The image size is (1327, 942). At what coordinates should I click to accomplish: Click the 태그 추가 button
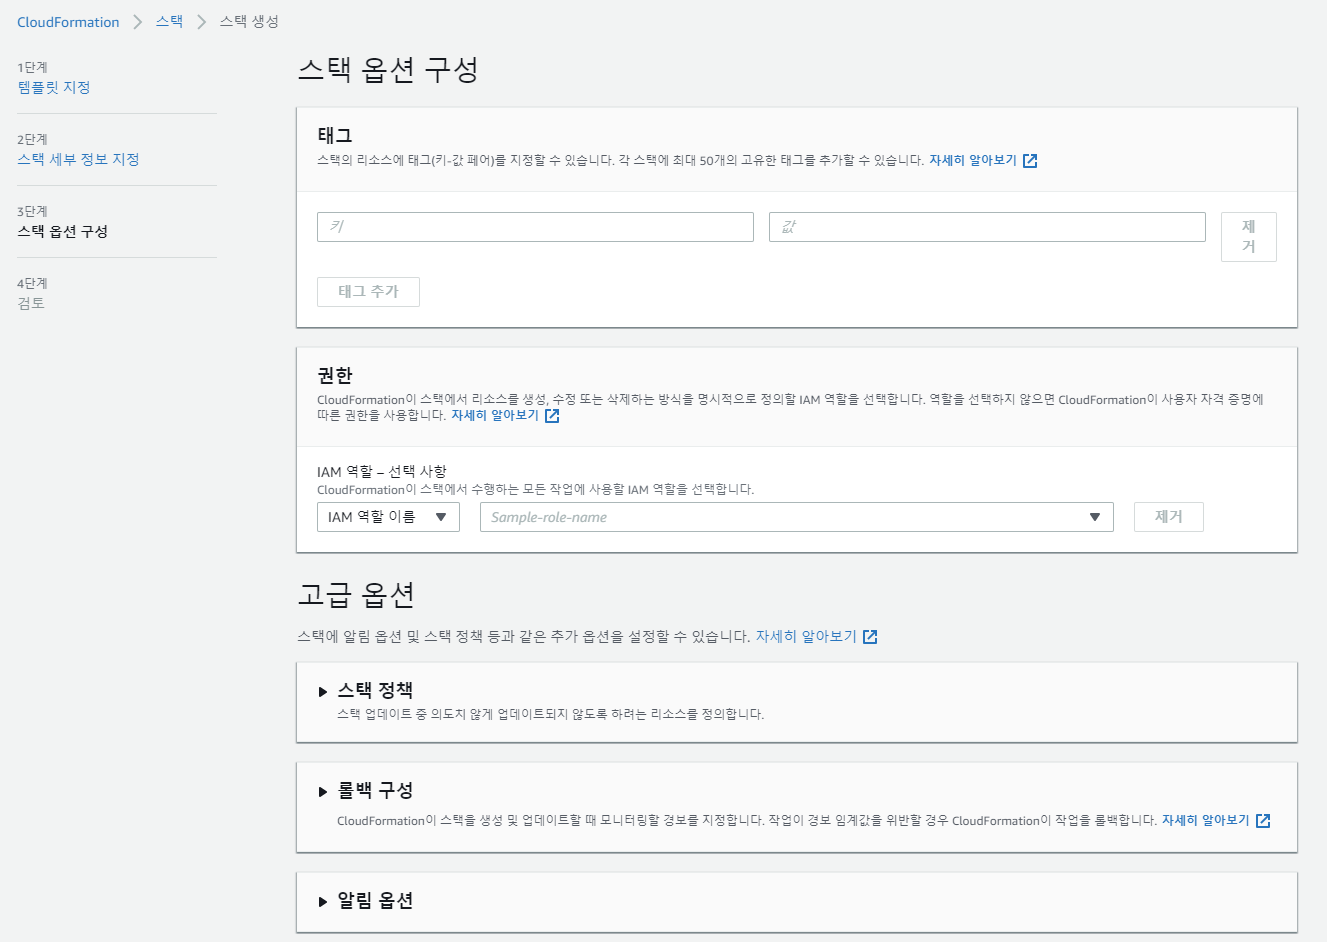coord(368,292)
